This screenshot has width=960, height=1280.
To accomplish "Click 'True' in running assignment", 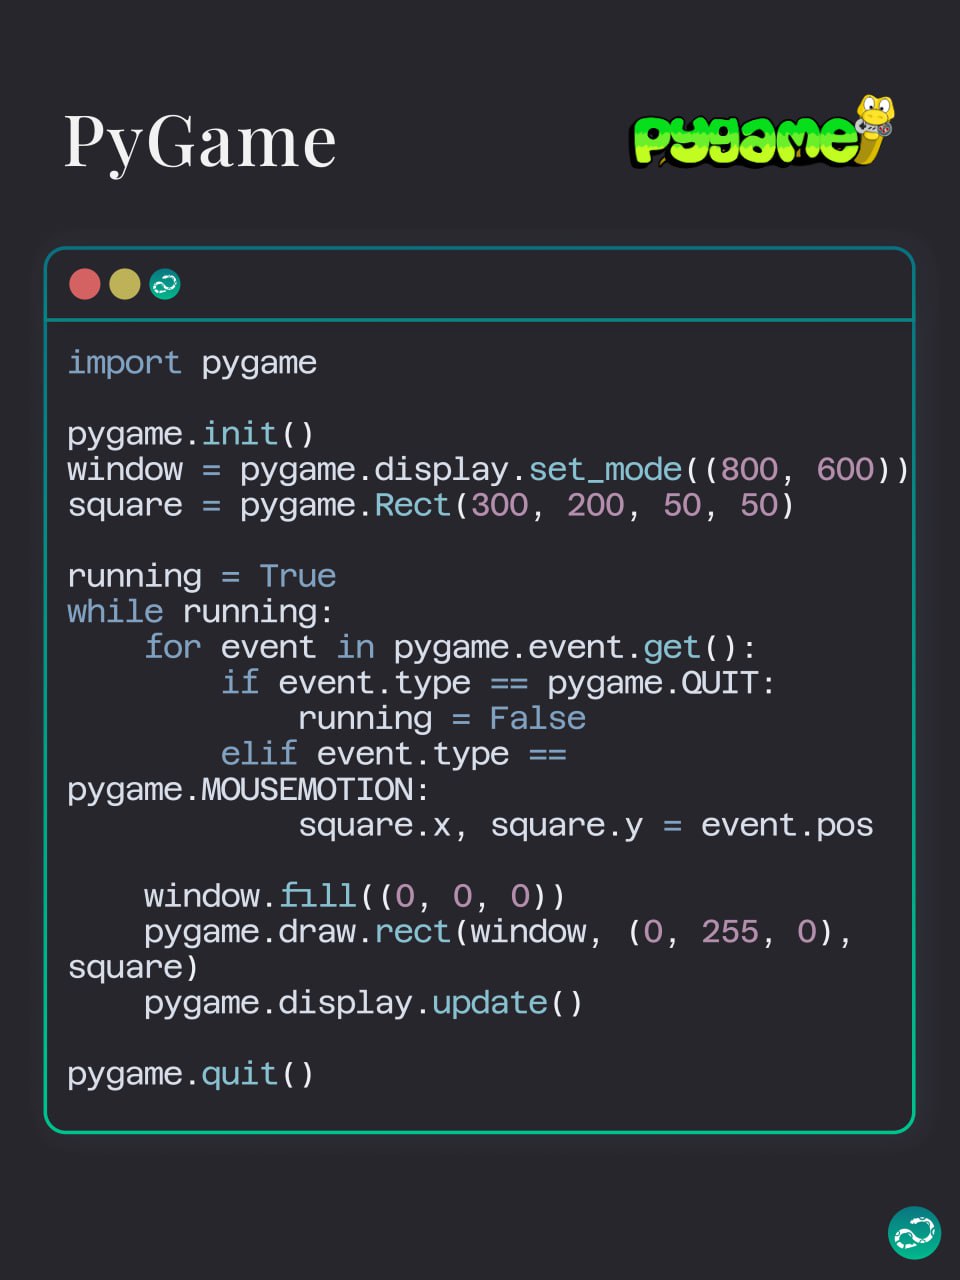I will click(x=298, y=576).
